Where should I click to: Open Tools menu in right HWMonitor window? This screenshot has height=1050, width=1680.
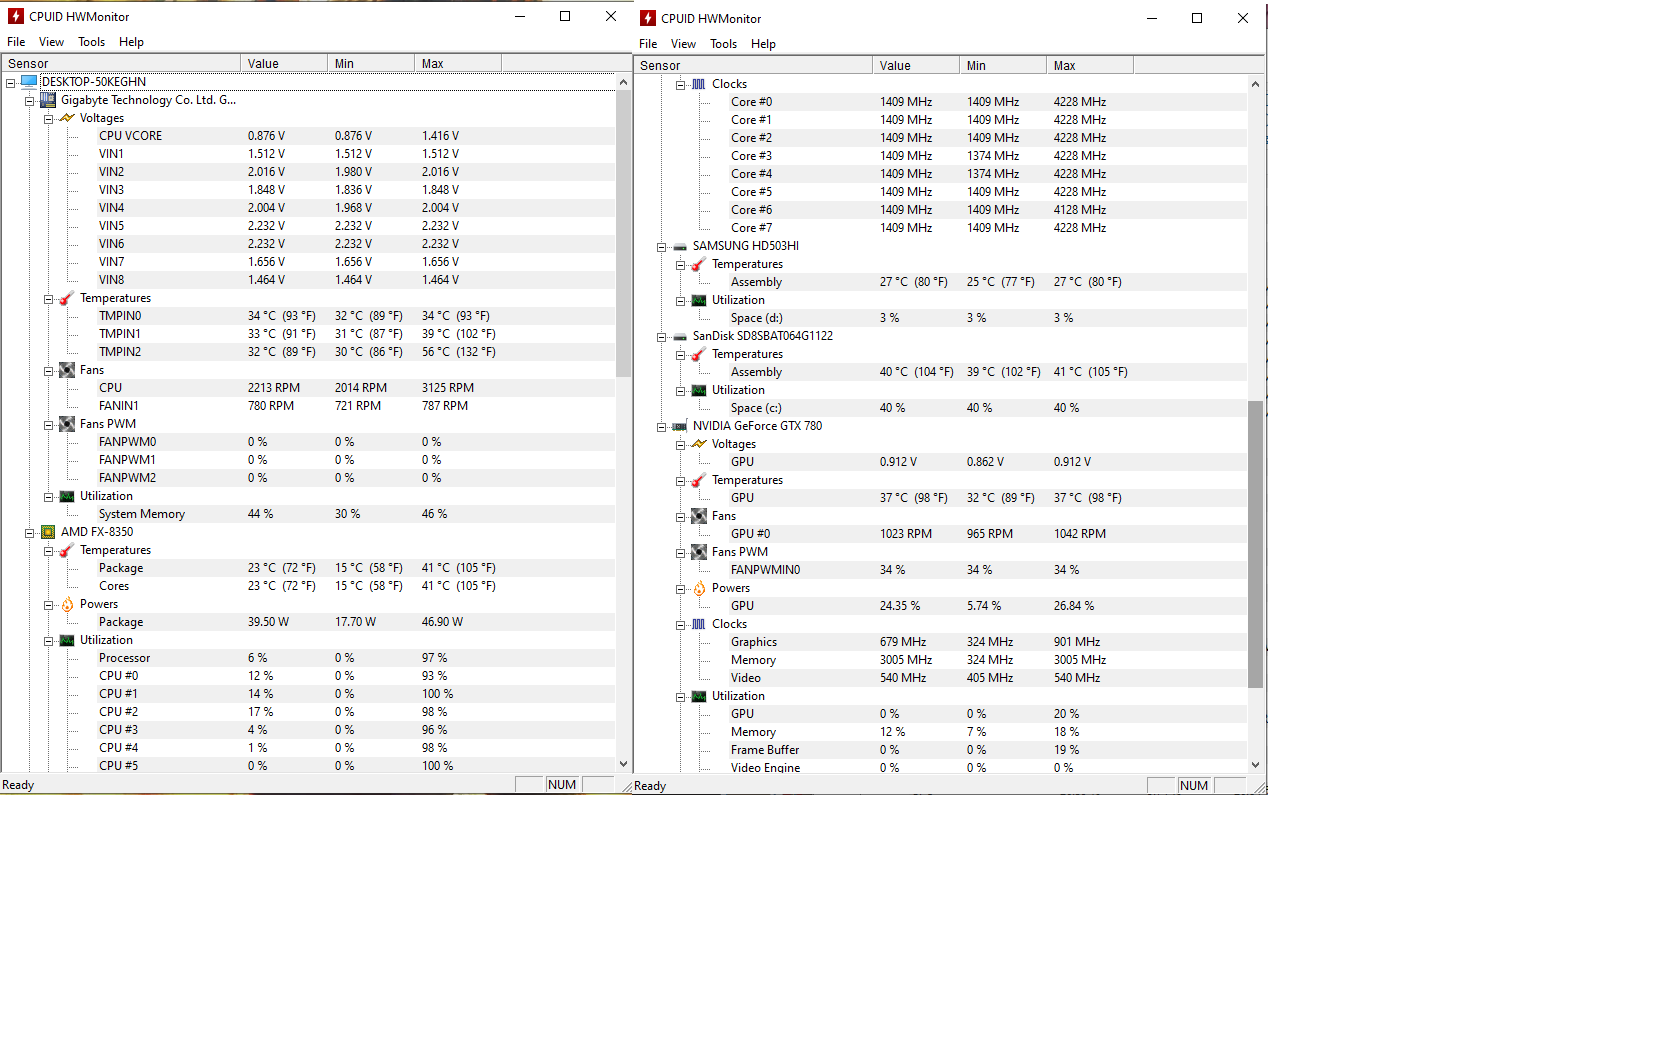[723, 44]
